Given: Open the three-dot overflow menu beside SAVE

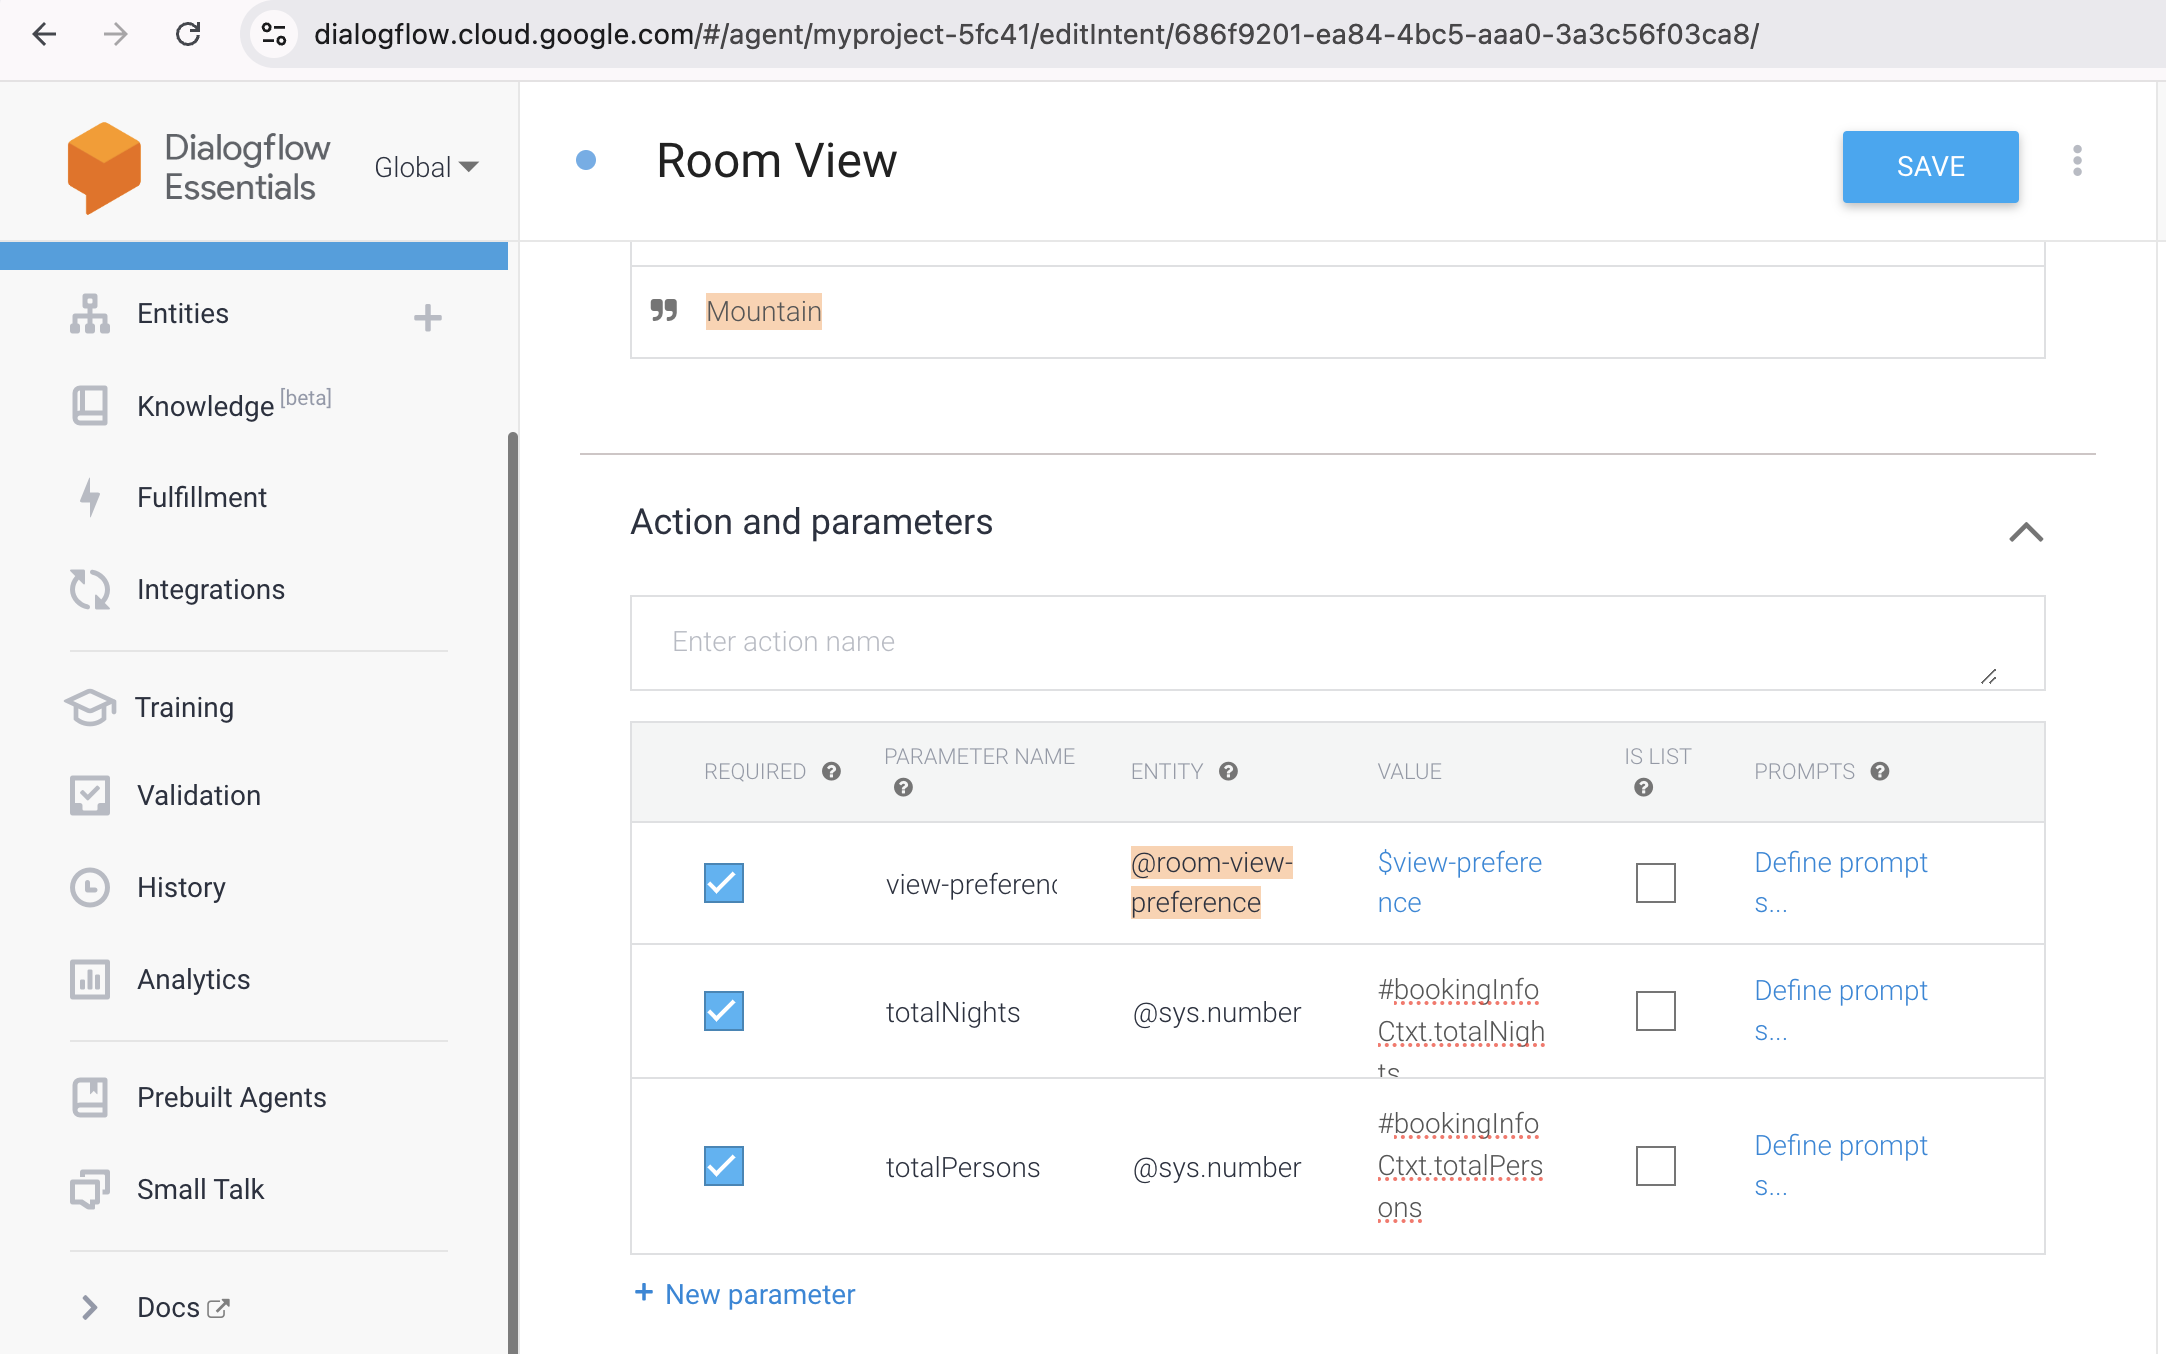Looking at the screenshot, I should (x=2078, y=160).
